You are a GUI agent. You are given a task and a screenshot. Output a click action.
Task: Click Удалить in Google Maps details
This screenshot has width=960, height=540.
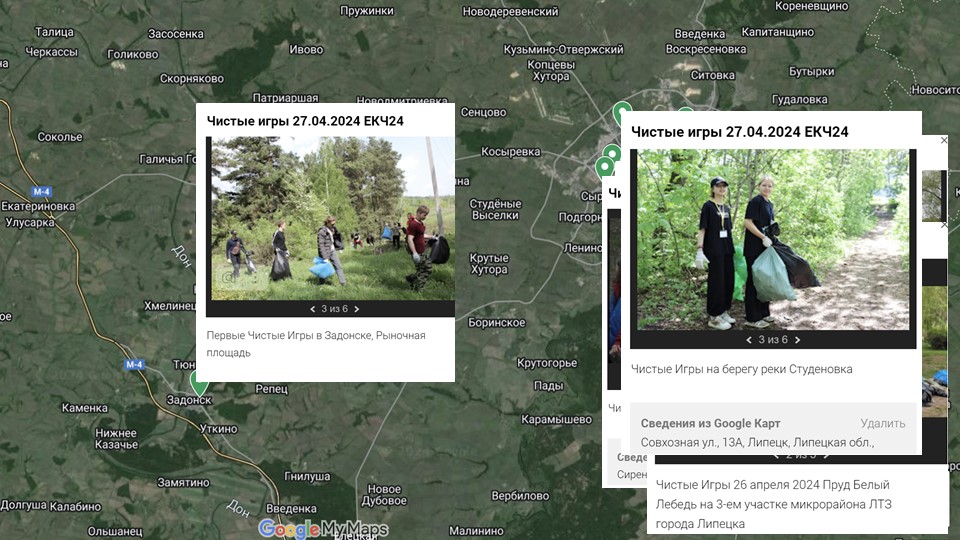(882, 423)
